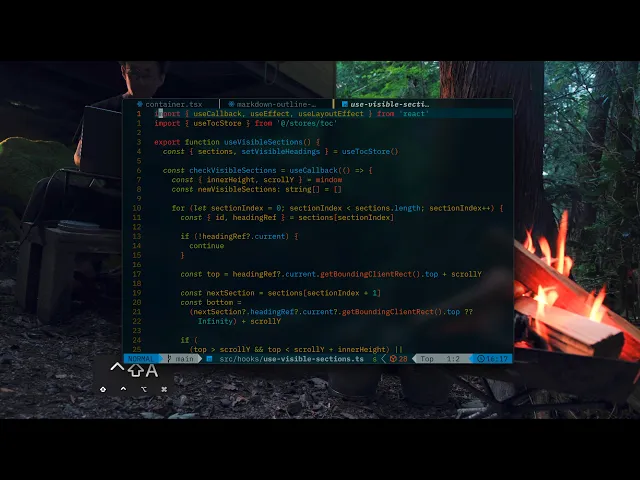Click the orange diagnostics icon next to 28
This screenshot has height=480, width=640.
coord(393,359)
